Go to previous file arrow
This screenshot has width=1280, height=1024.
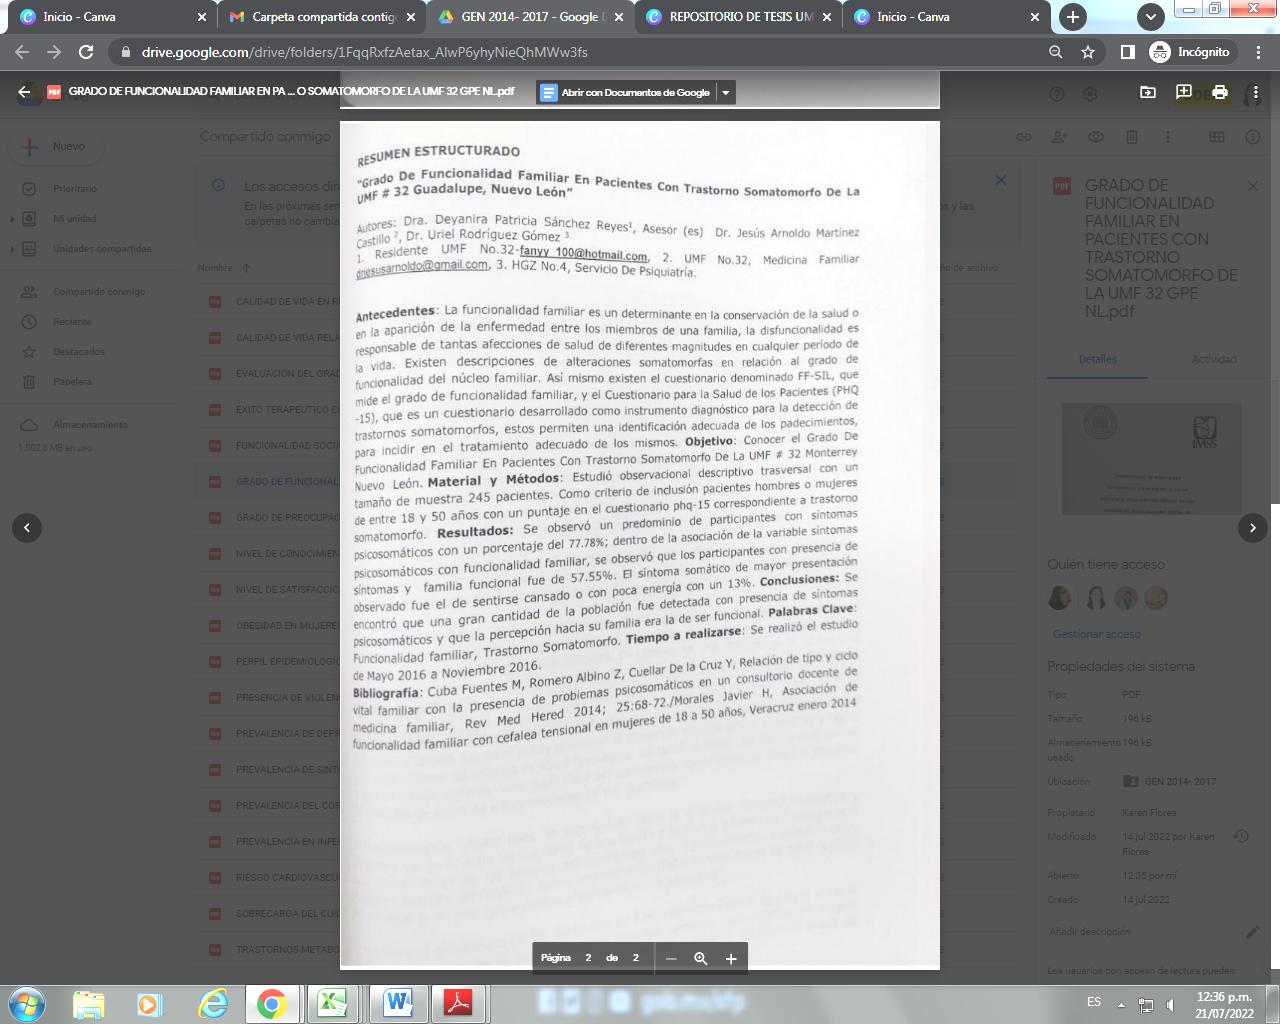(27, 527)
